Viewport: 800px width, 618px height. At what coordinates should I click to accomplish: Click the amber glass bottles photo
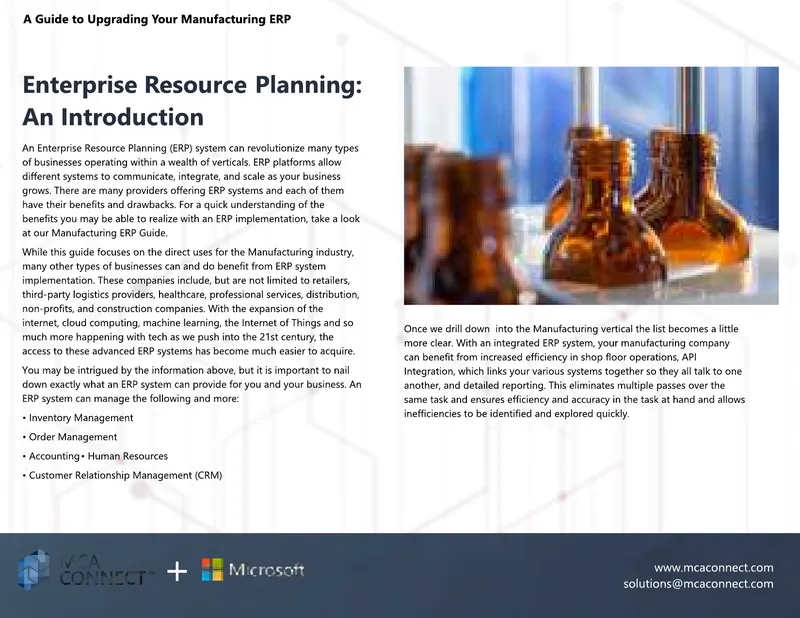(x=591, y=186)
